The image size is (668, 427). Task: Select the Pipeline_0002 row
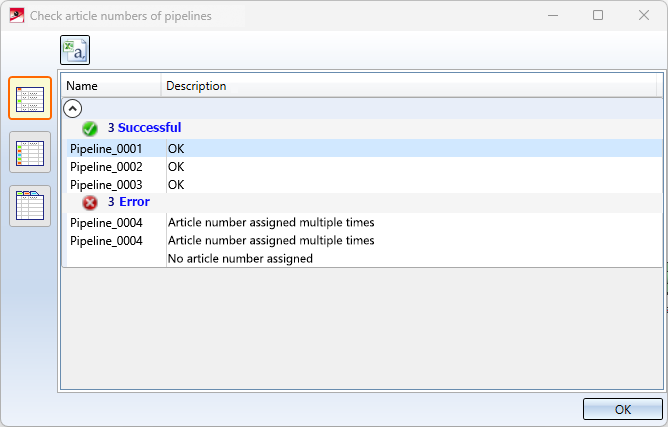pyautogui.click(x=106, y=167)
